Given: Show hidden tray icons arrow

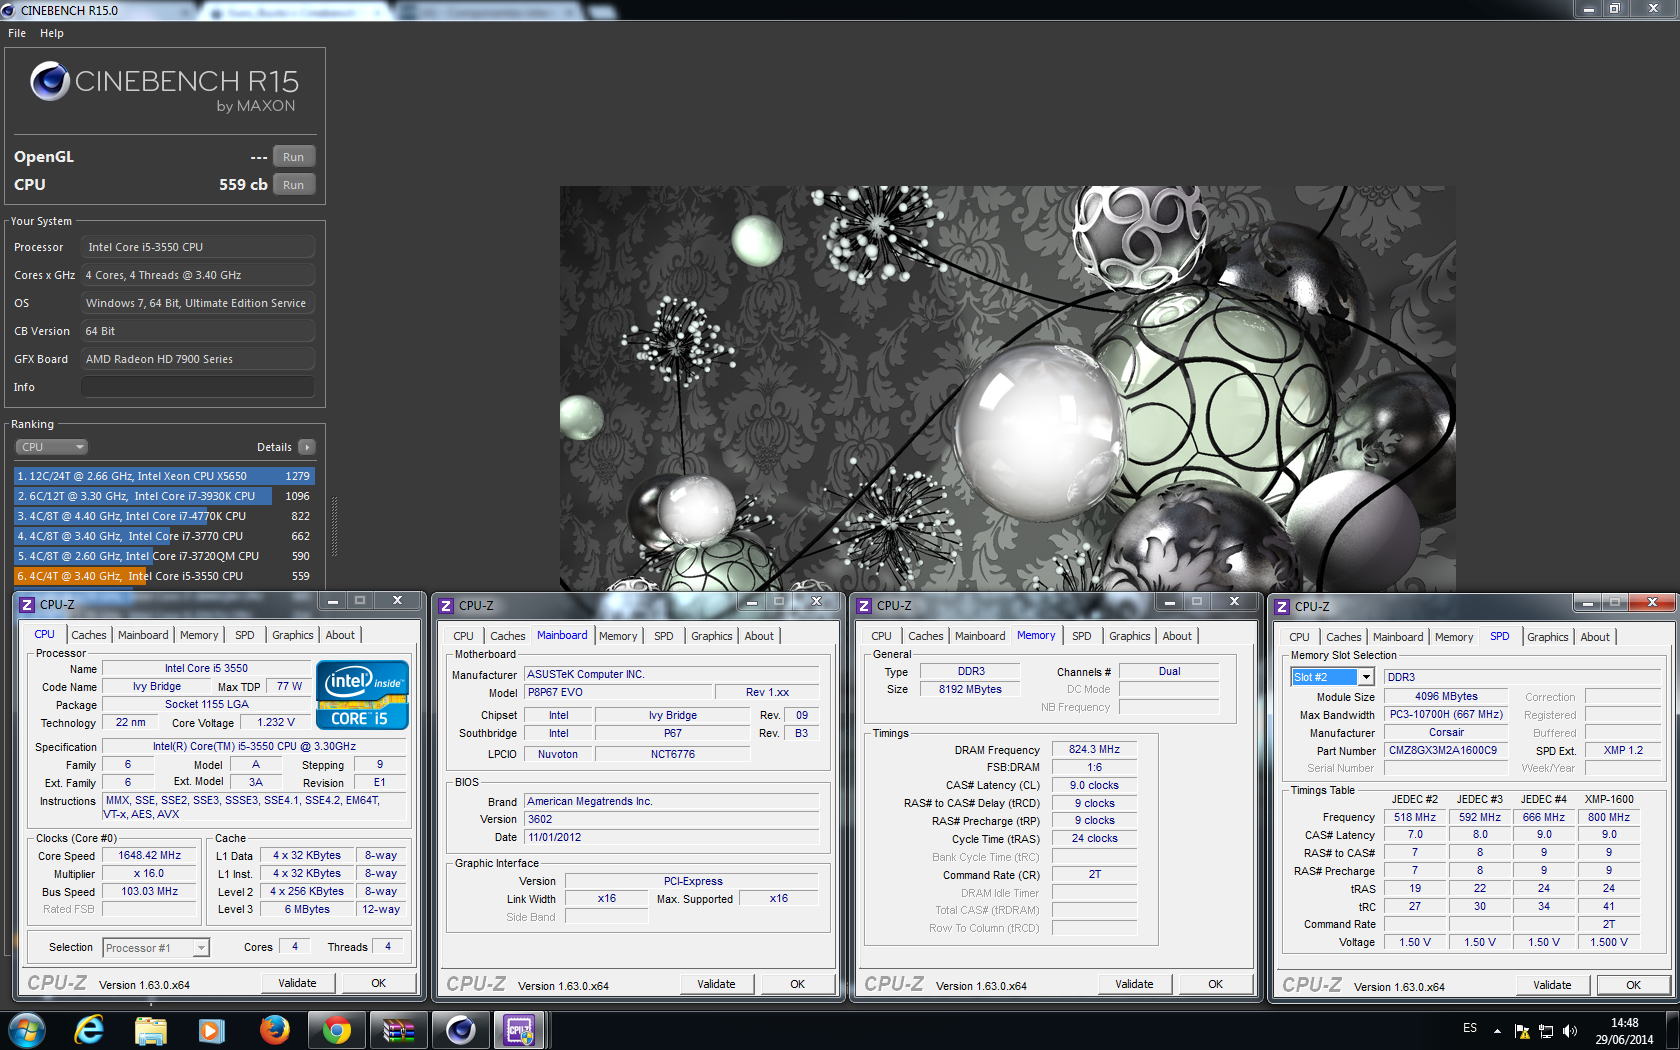Looking at the screenshot, I should [x=1497, y=1031].
